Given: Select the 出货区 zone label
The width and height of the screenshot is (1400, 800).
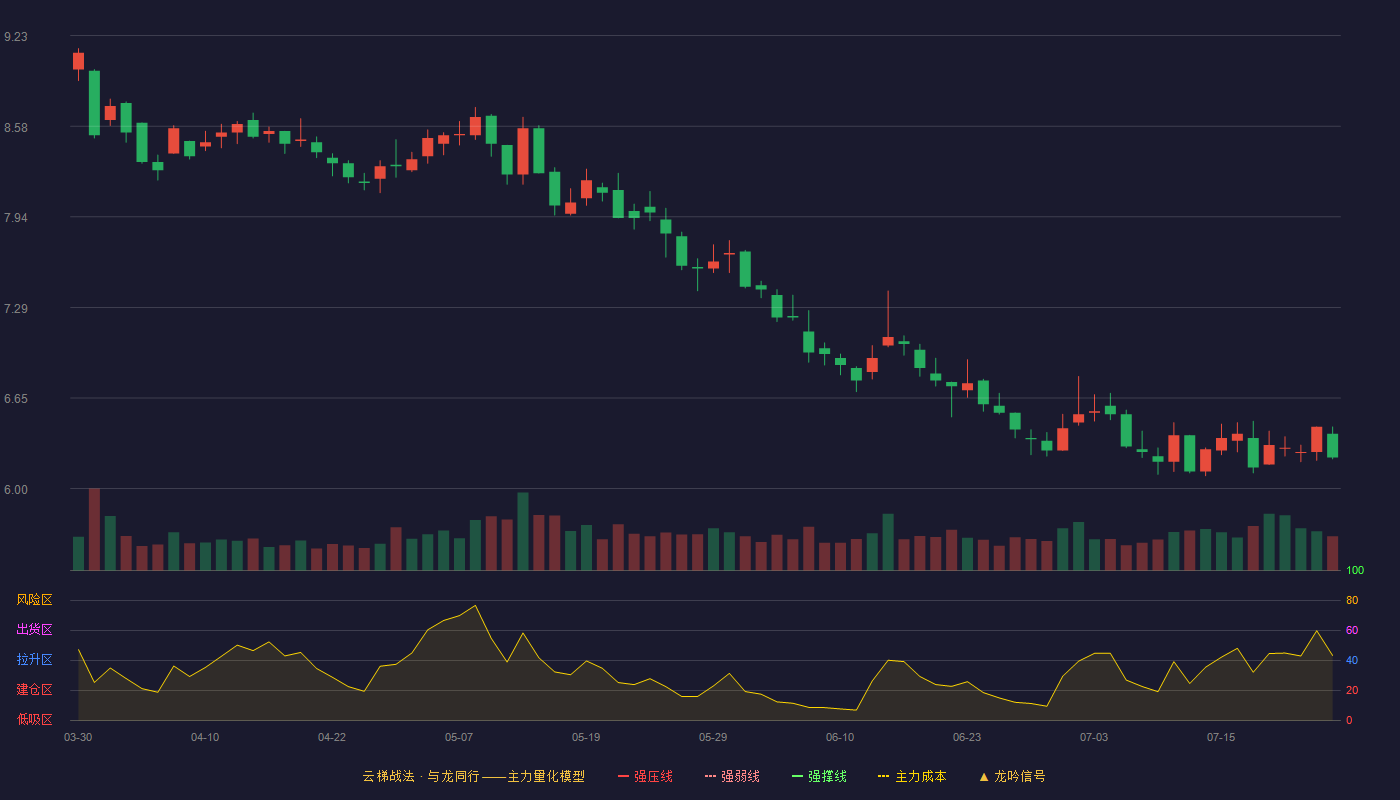Looking at the screenshot, I should coord(34,630).
